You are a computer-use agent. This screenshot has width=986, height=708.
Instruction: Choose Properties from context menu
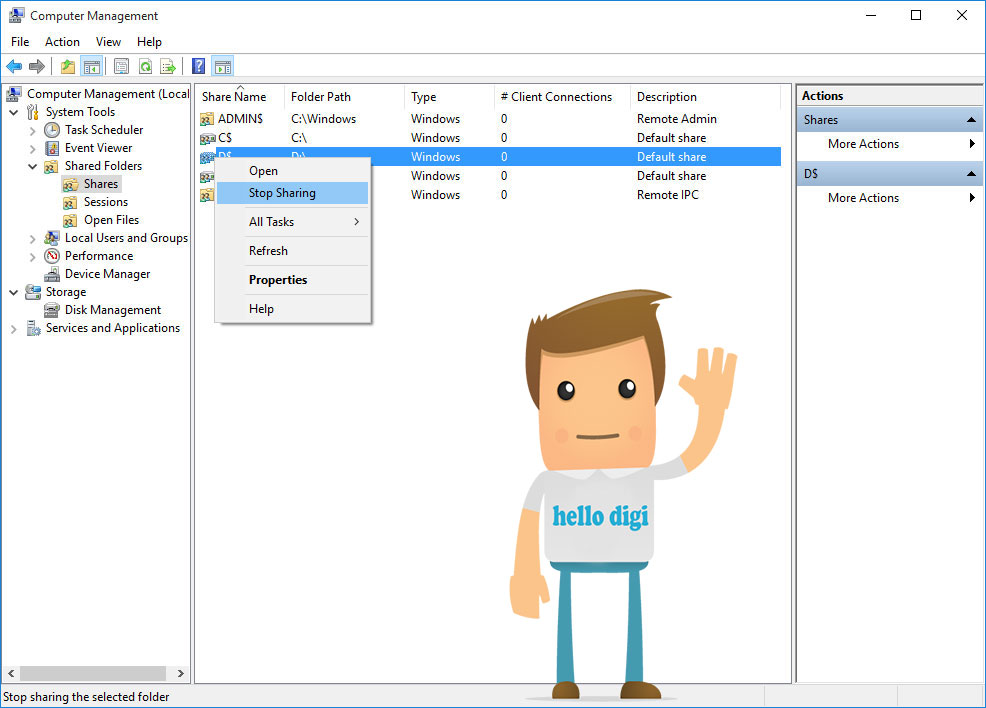click(292, 280)
